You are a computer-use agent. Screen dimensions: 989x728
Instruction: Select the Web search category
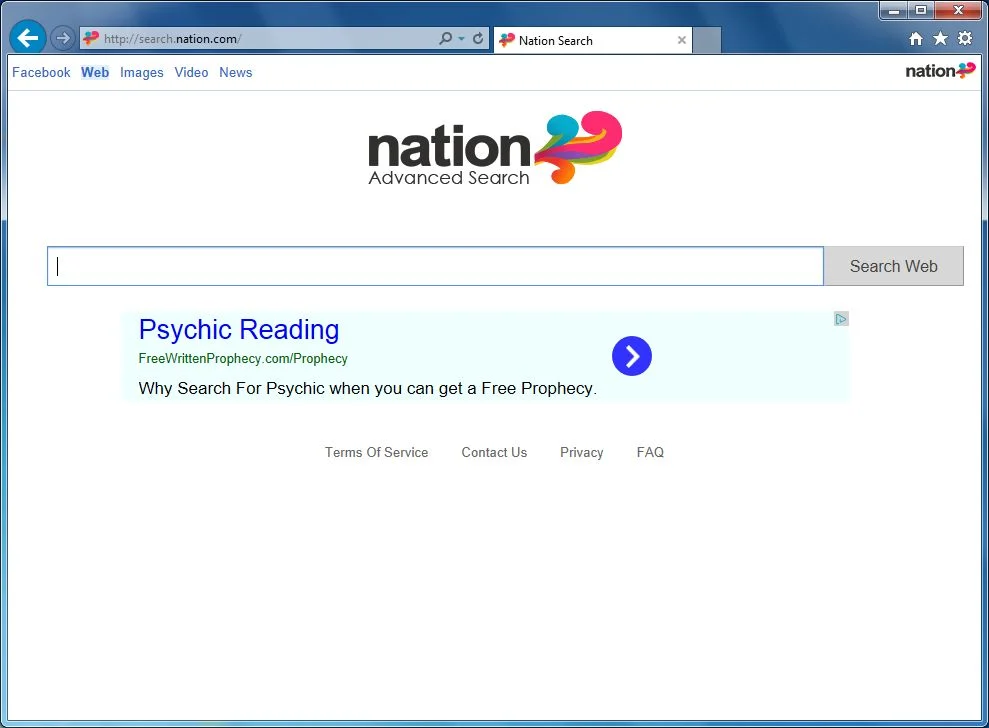[95, 73]
